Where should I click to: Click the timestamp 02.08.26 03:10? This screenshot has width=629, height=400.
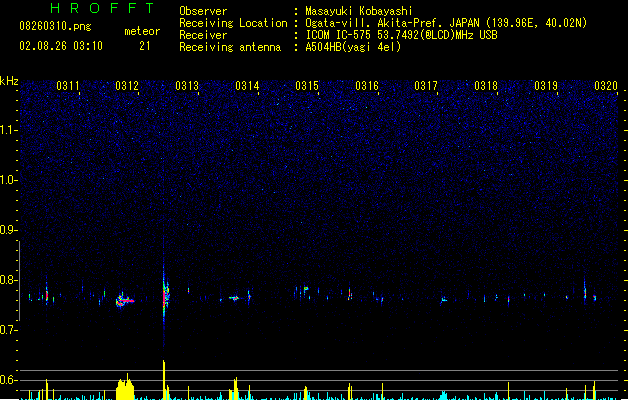tap(61, 46)
